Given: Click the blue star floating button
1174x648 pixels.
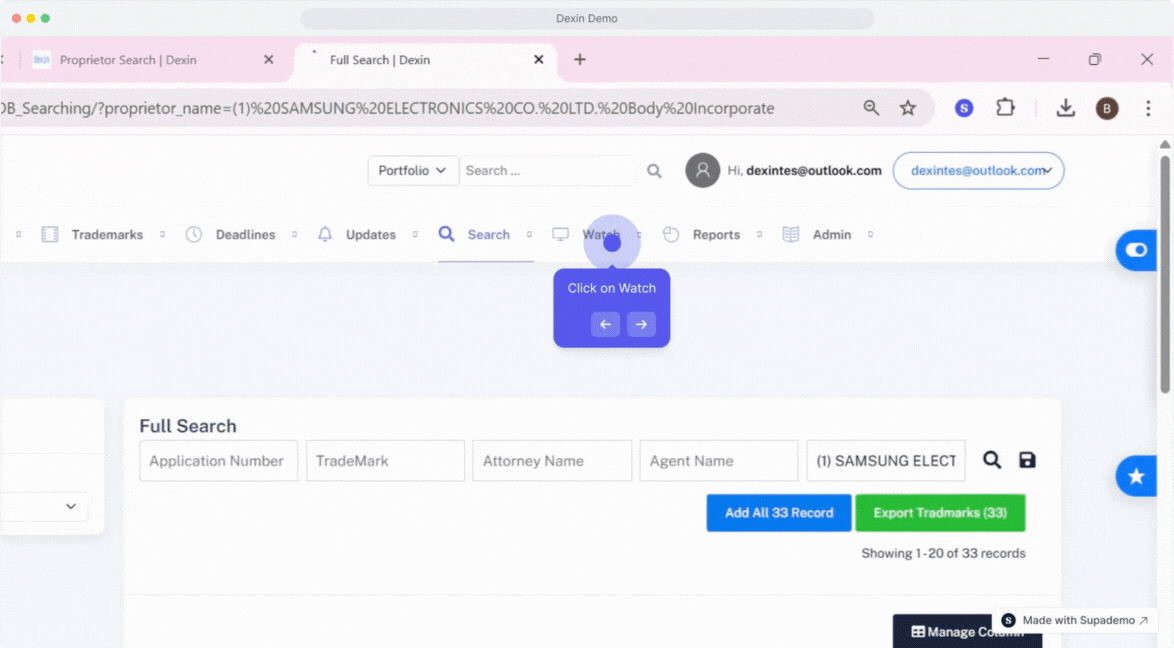Looking at the screenshot, I should 1136,477.
